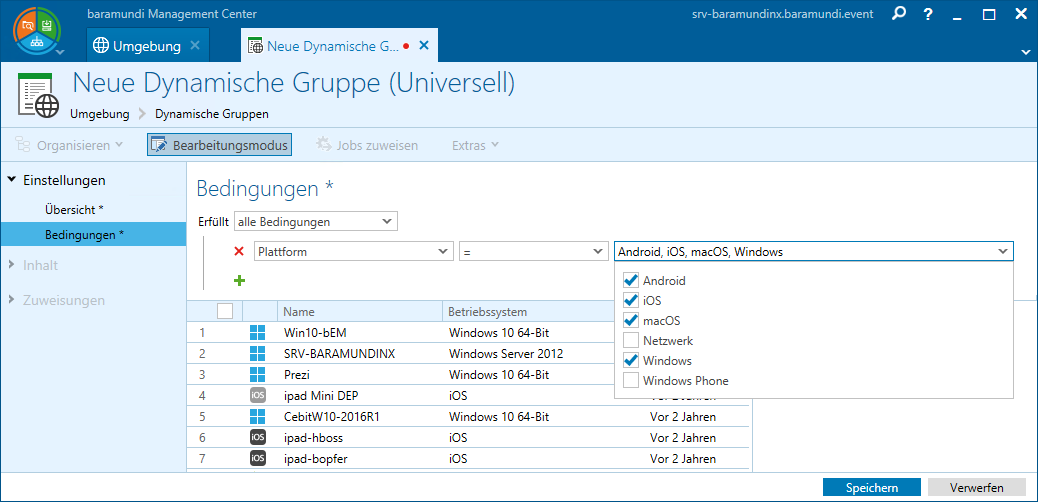Add a new condition with green plus
Screen dimensions: 1038x502
pyautogui.click(x=239, y=281)
